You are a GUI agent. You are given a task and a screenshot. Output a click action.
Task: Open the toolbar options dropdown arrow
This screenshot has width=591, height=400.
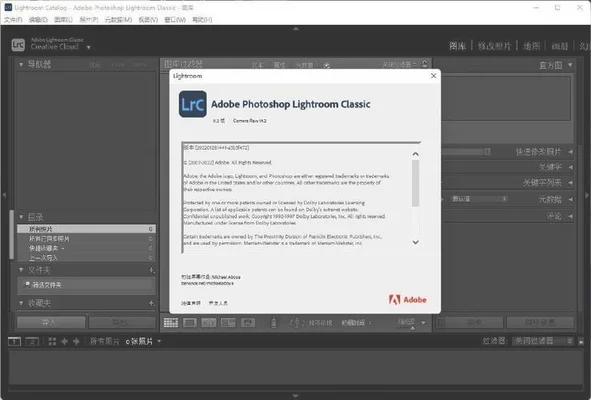click(423, 323)
